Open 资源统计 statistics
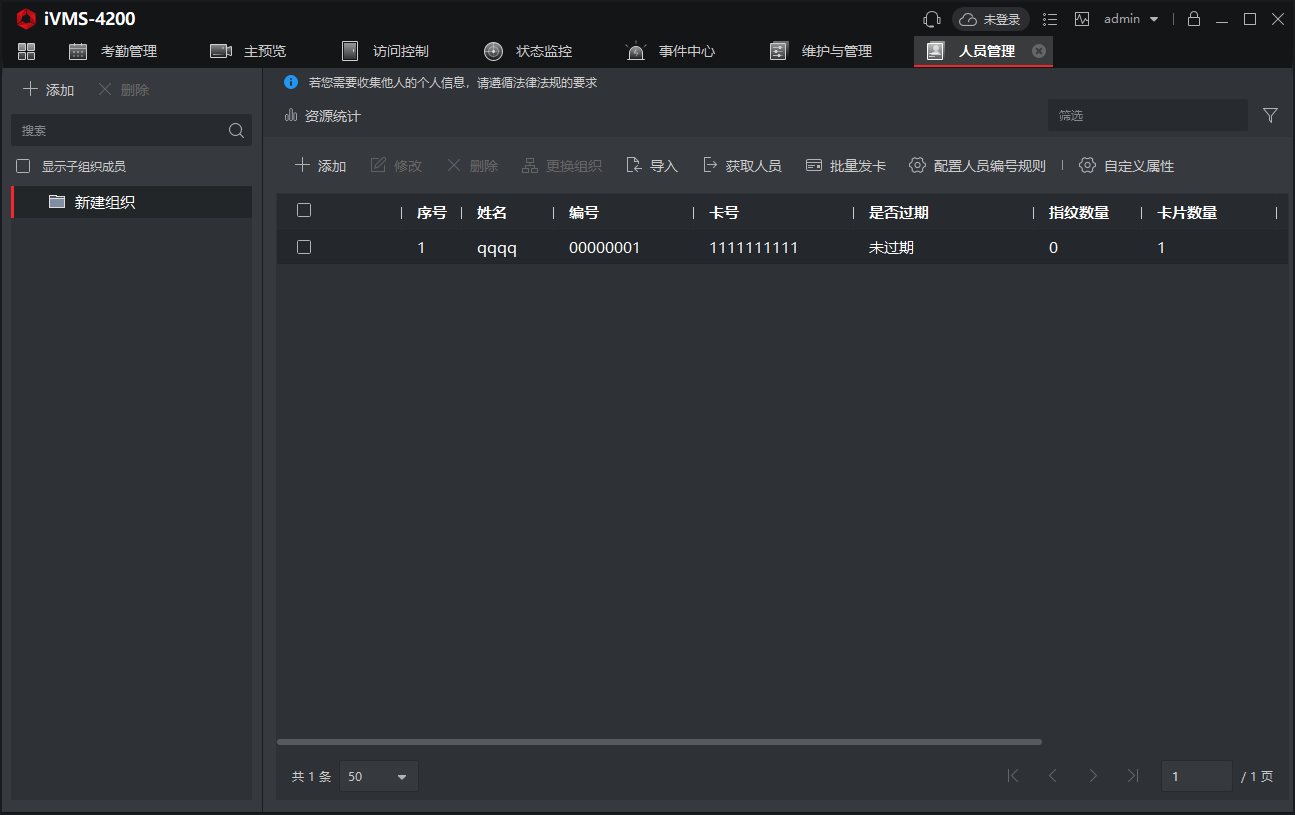 (x=322, y=116)
